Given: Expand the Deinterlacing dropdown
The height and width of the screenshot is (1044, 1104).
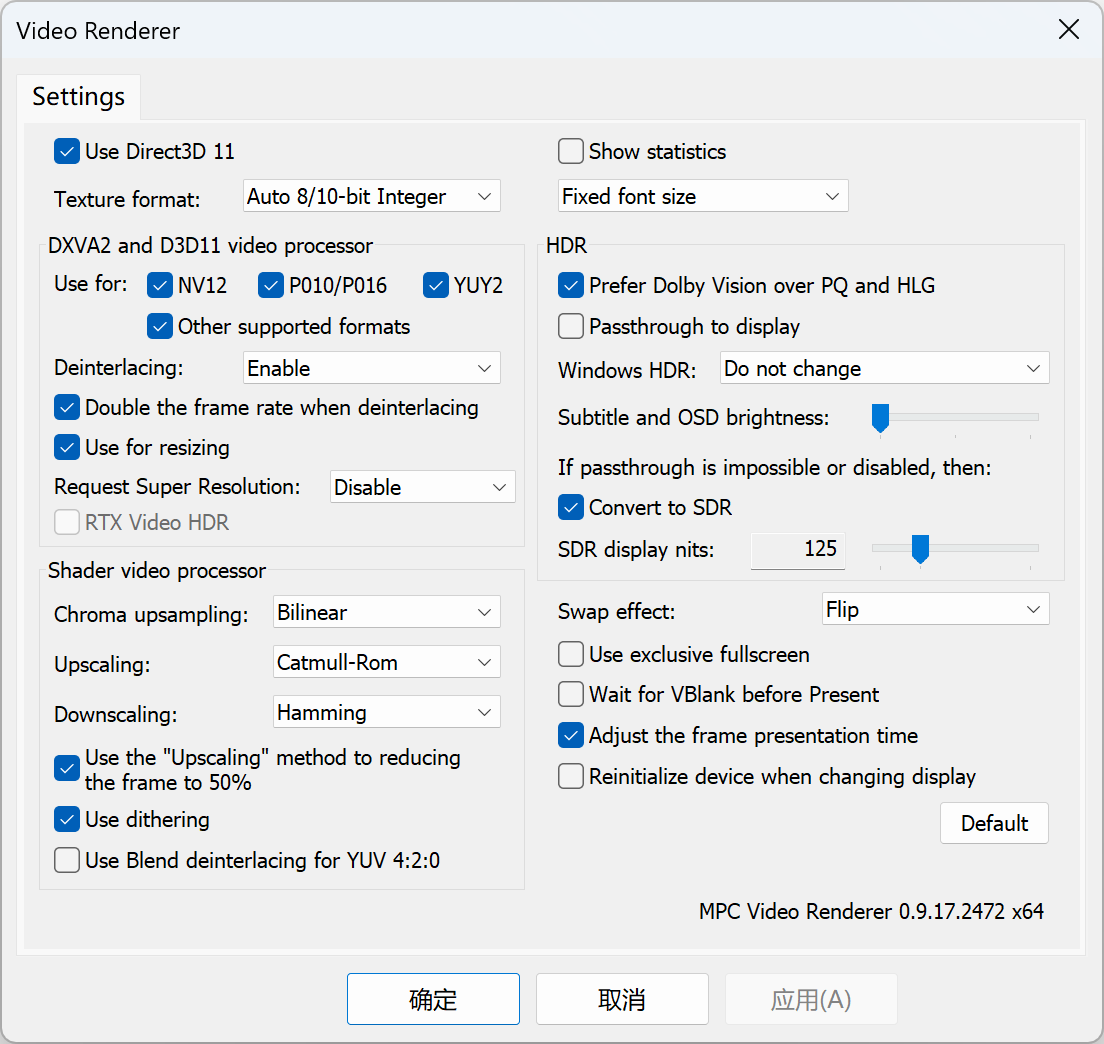Looking at the screenshot, I should click(x=371, y=369).
